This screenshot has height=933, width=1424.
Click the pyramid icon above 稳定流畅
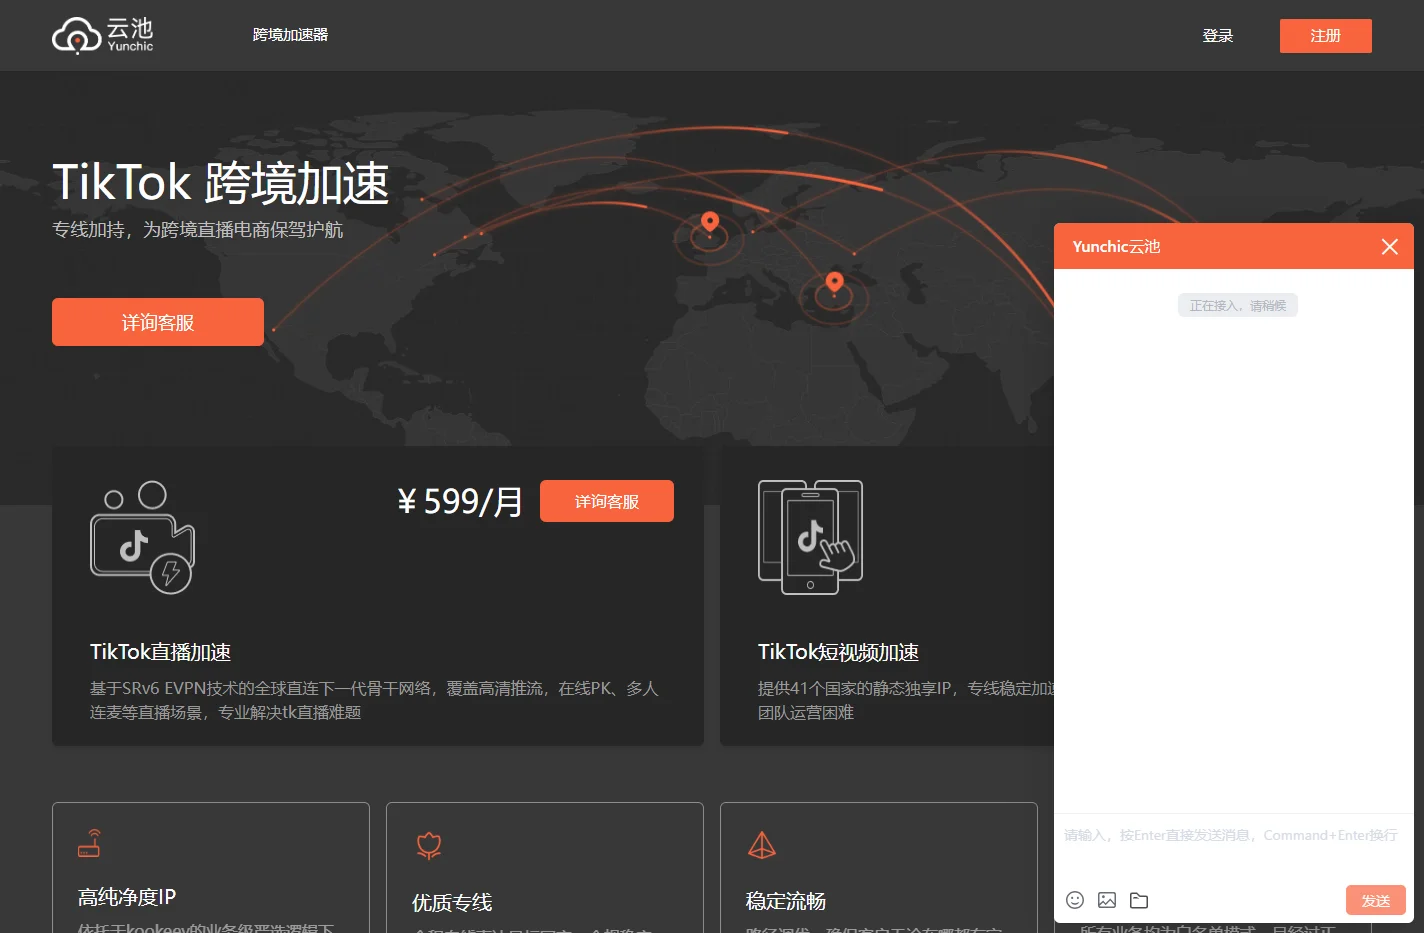click(762, 846)
